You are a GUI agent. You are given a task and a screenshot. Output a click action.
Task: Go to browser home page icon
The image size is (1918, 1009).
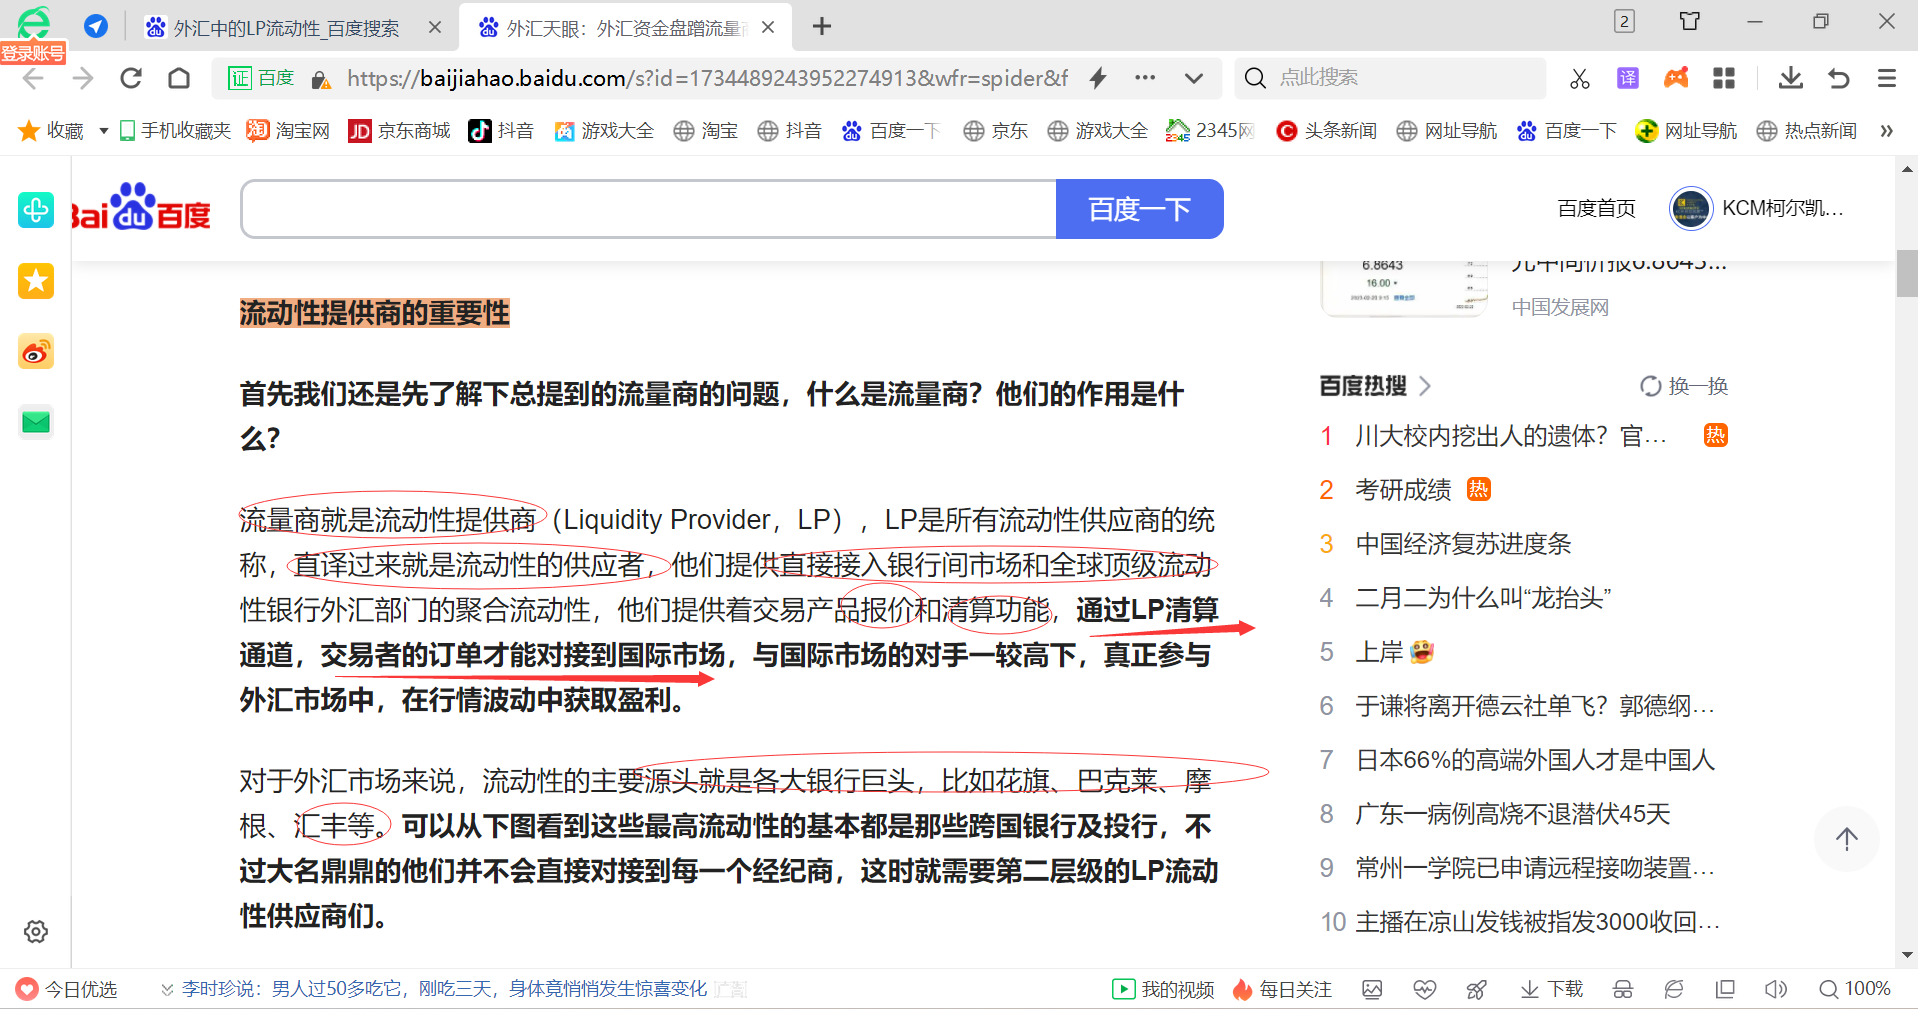179,78
